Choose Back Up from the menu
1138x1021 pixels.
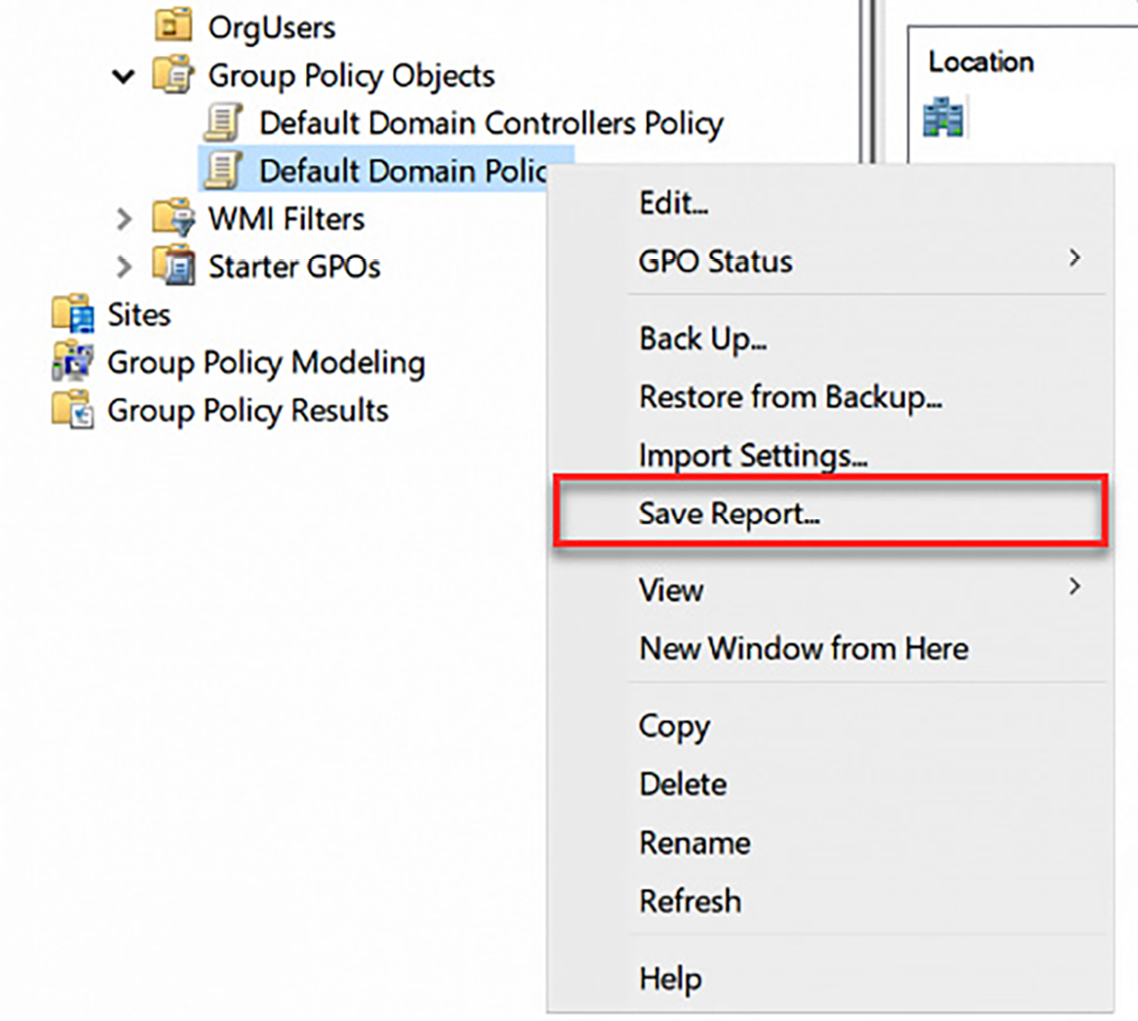coord(703,339)
